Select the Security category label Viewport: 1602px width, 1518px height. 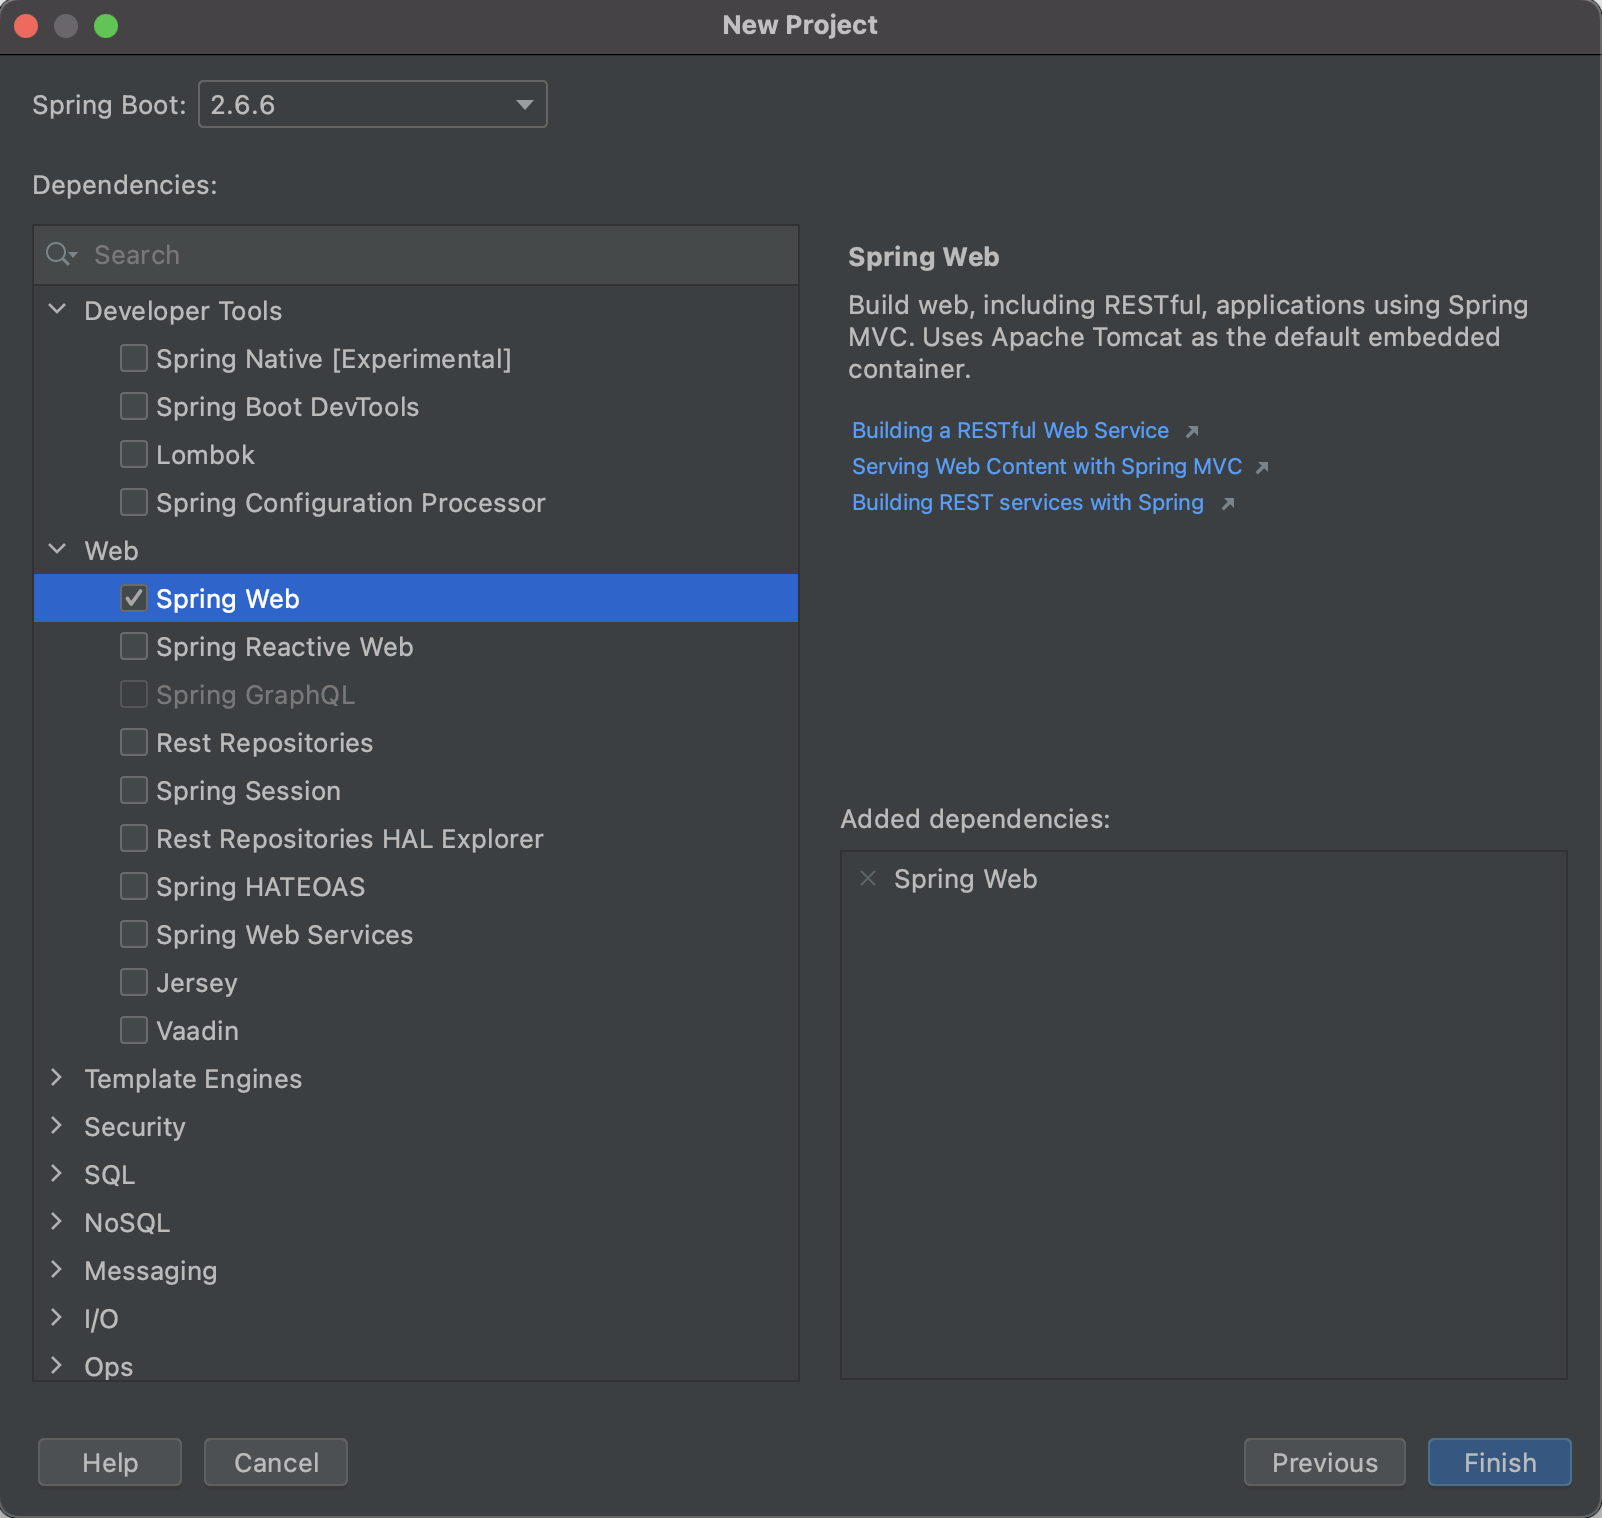point(135,1127)
